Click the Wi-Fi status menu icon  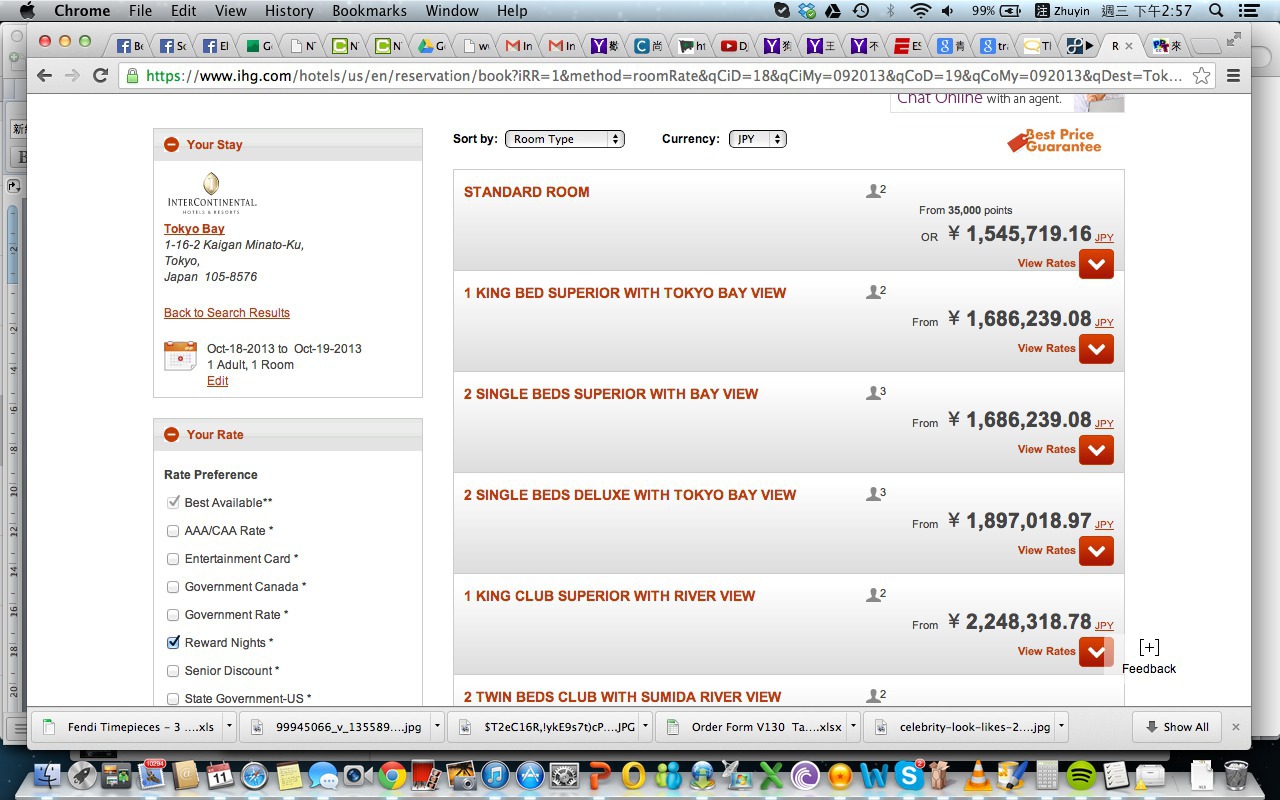[920, 11]
